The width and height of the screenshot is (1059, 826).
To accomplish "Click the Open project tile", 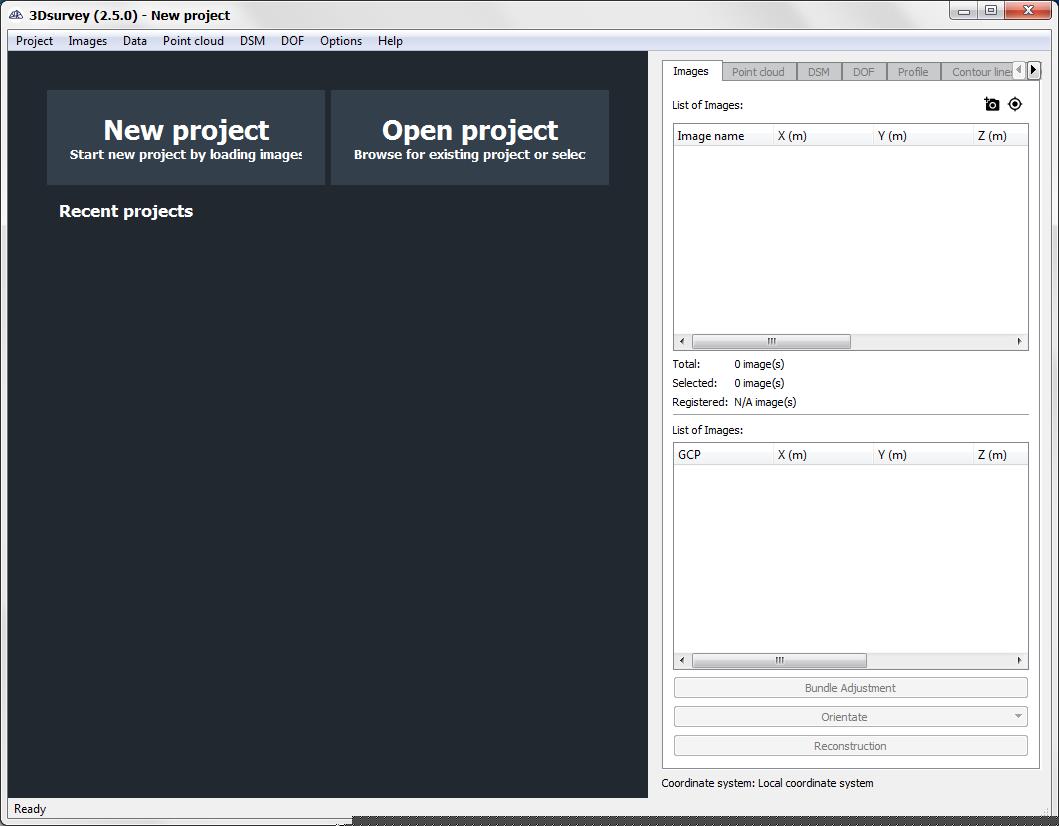I will tap(470, 137).
